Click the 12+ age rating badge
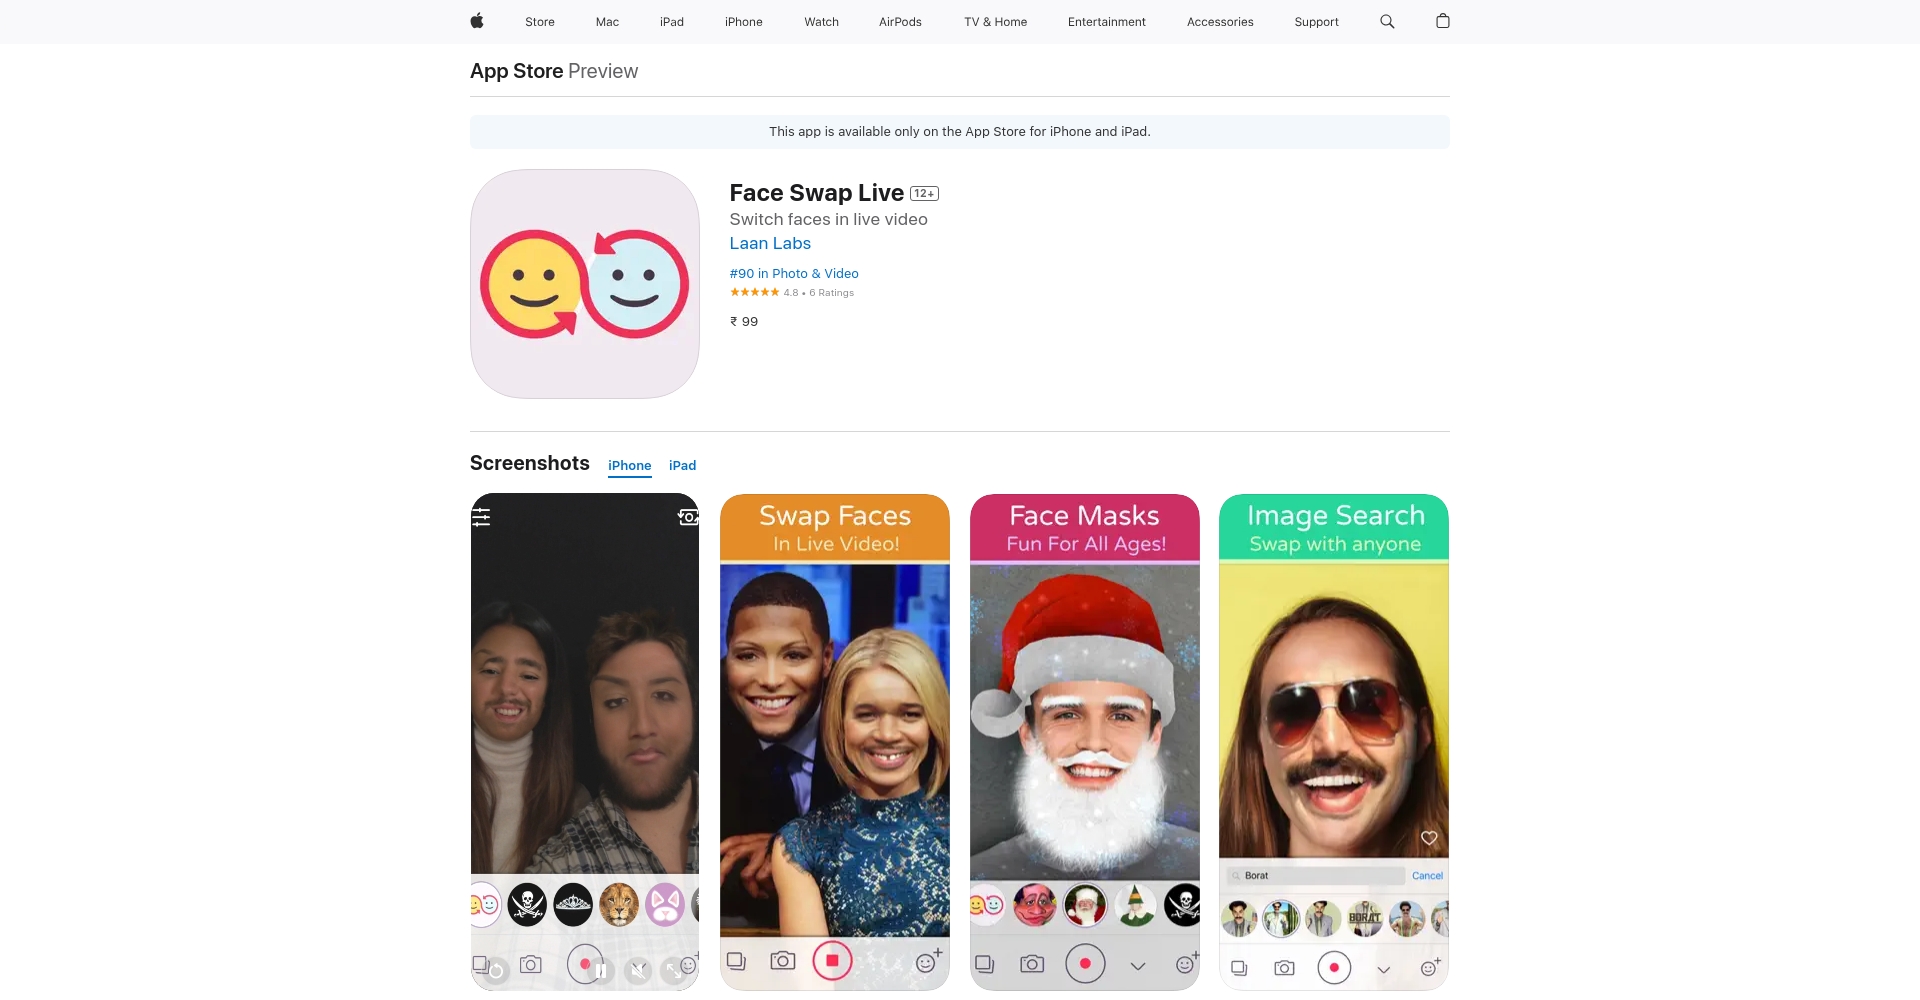This screenshot has width=1920, height=1000. coord(924,194)
